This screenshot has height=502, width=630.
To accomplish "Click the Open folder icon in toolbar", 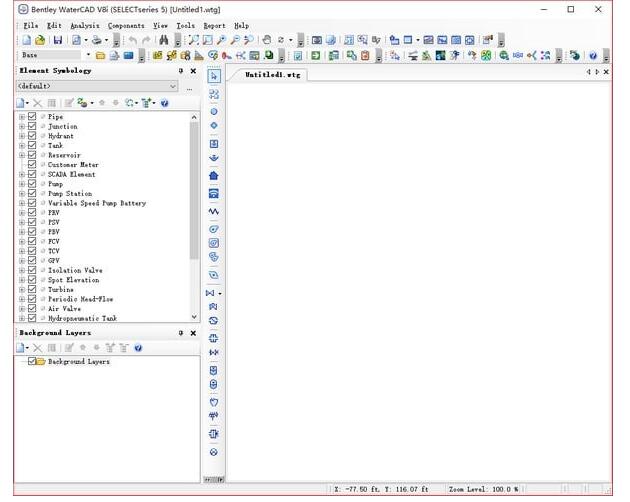I will (x=40, y=40).
